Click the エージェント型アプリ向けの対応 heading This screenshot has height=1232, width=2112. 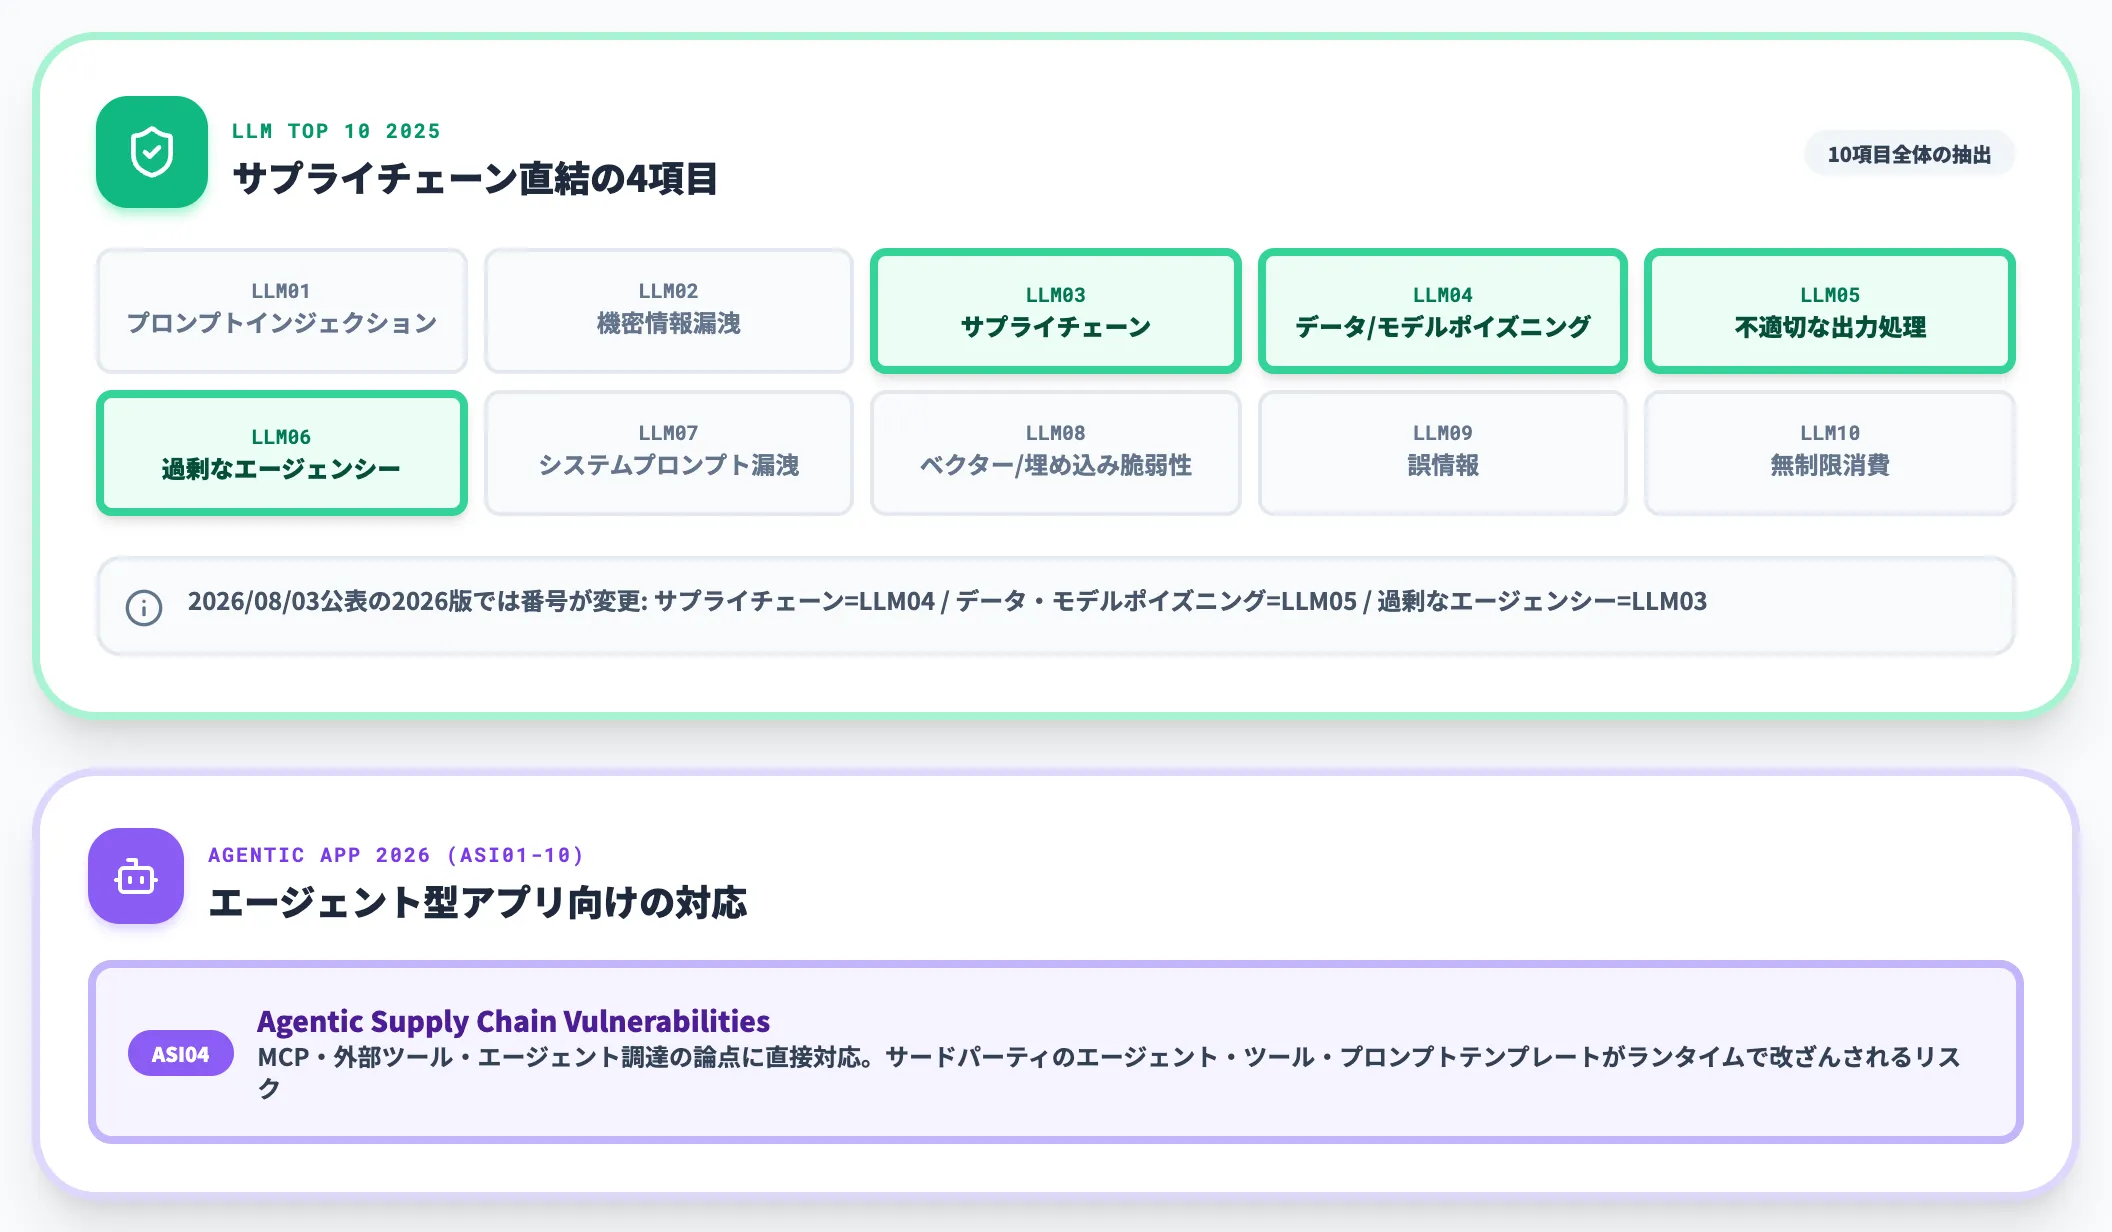click(477, 902)
